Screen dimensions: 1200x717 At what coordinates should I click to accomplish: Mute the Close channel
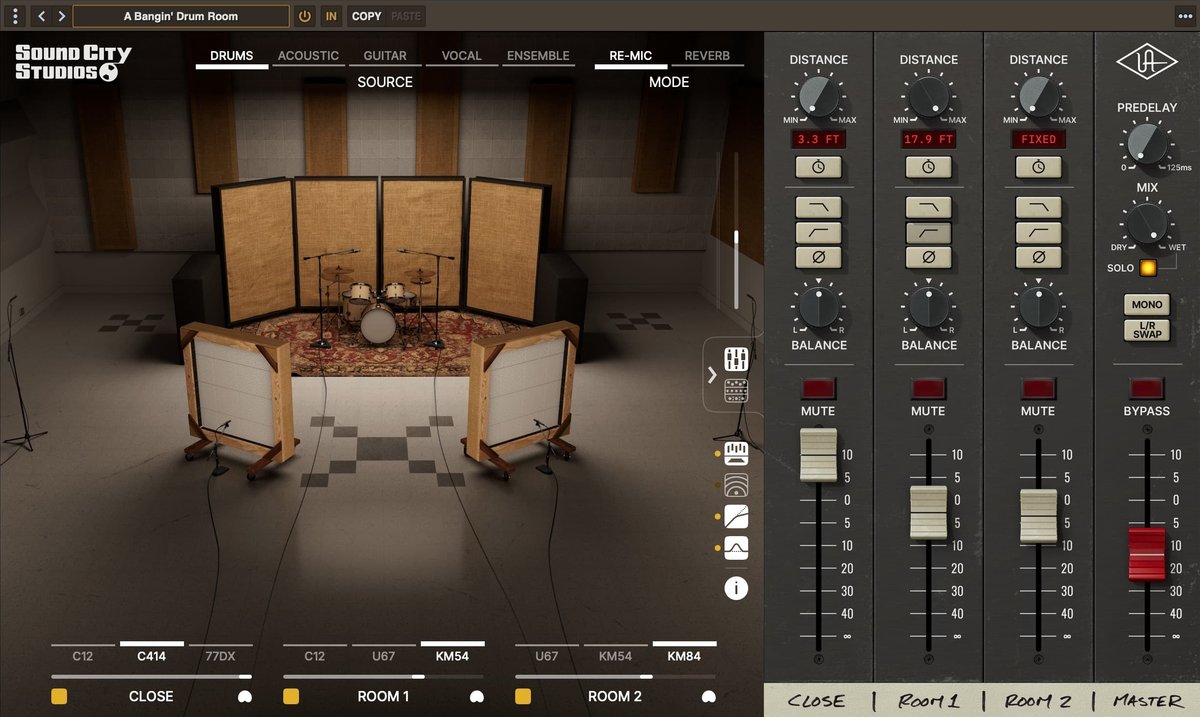818,388
